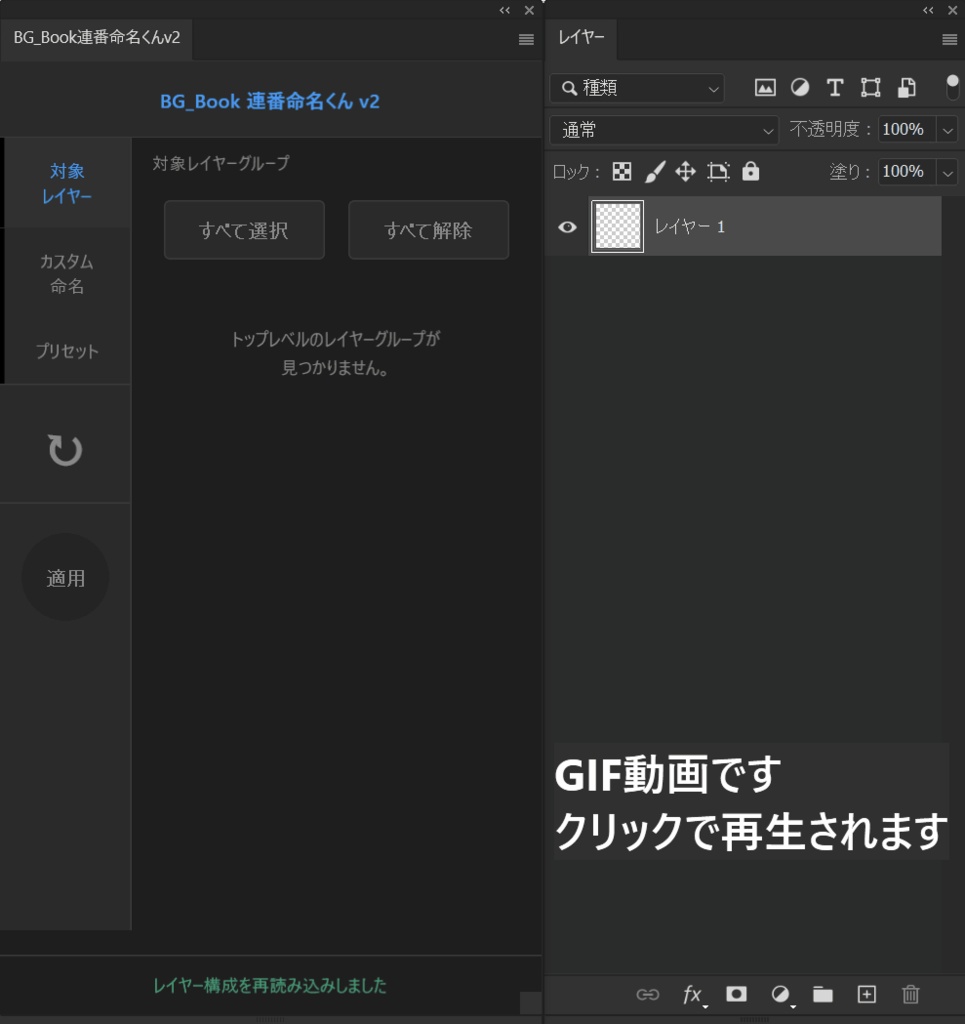
Task: Select the BG_Book連番命名くんv2 panel tab
Action: [x=97, y=38]
